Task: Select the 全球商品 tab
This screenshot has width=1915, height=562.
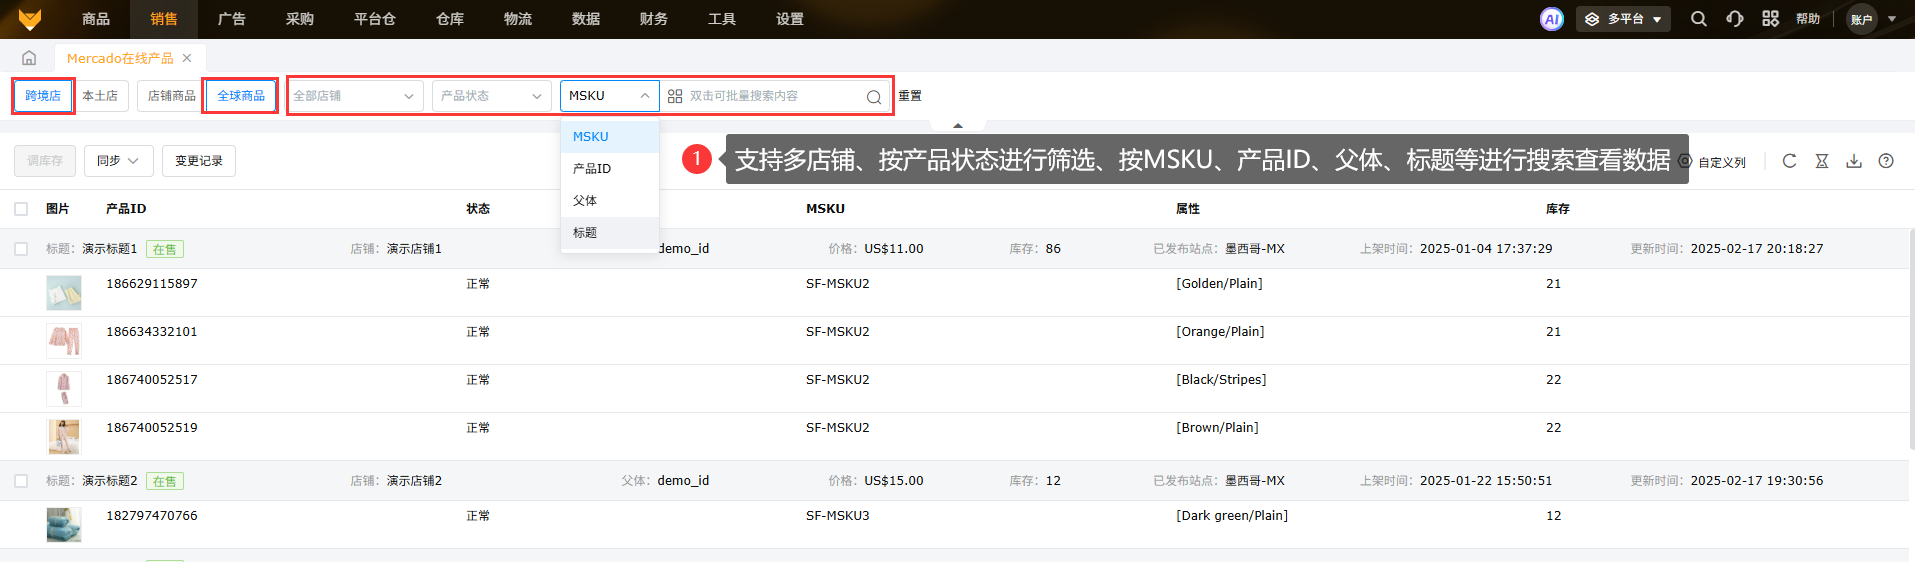Action: (241, 96)
